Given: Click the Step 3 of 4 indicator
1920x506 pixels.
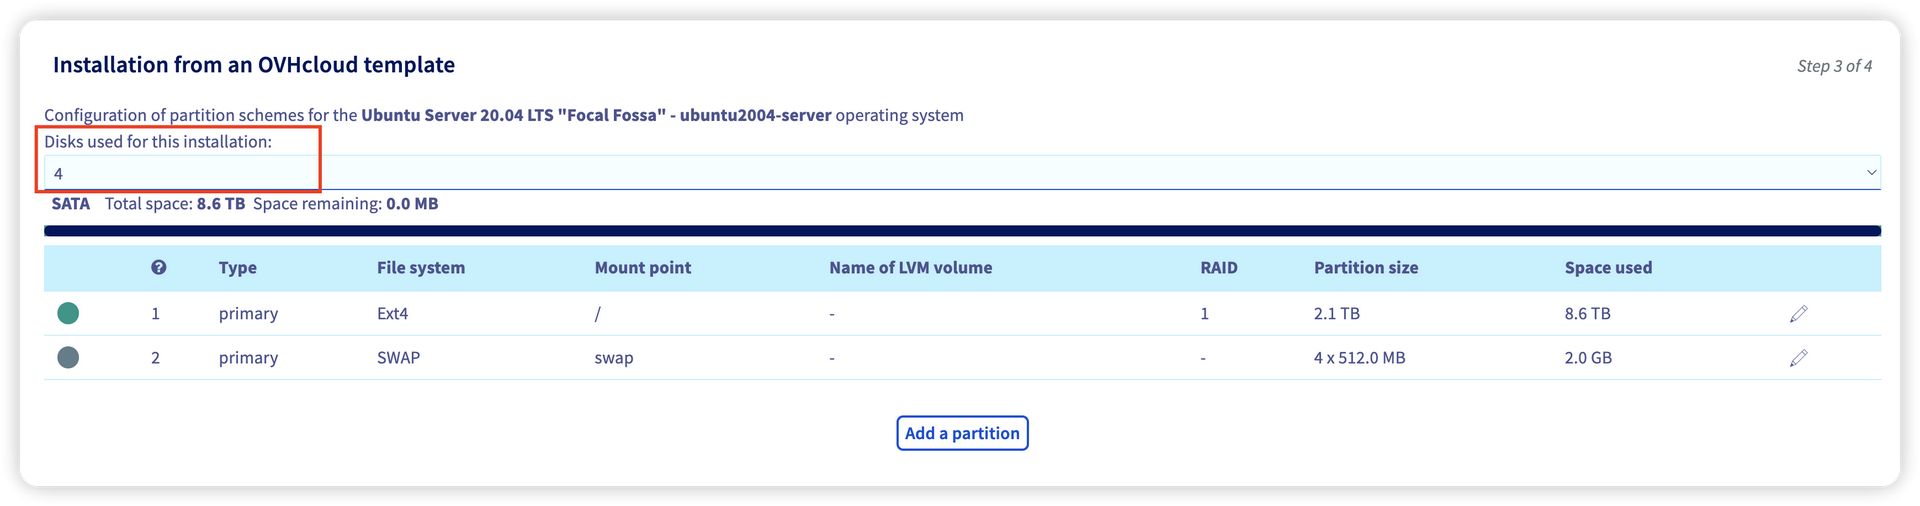Looking at the screenshot, I should coord(1834,66).
